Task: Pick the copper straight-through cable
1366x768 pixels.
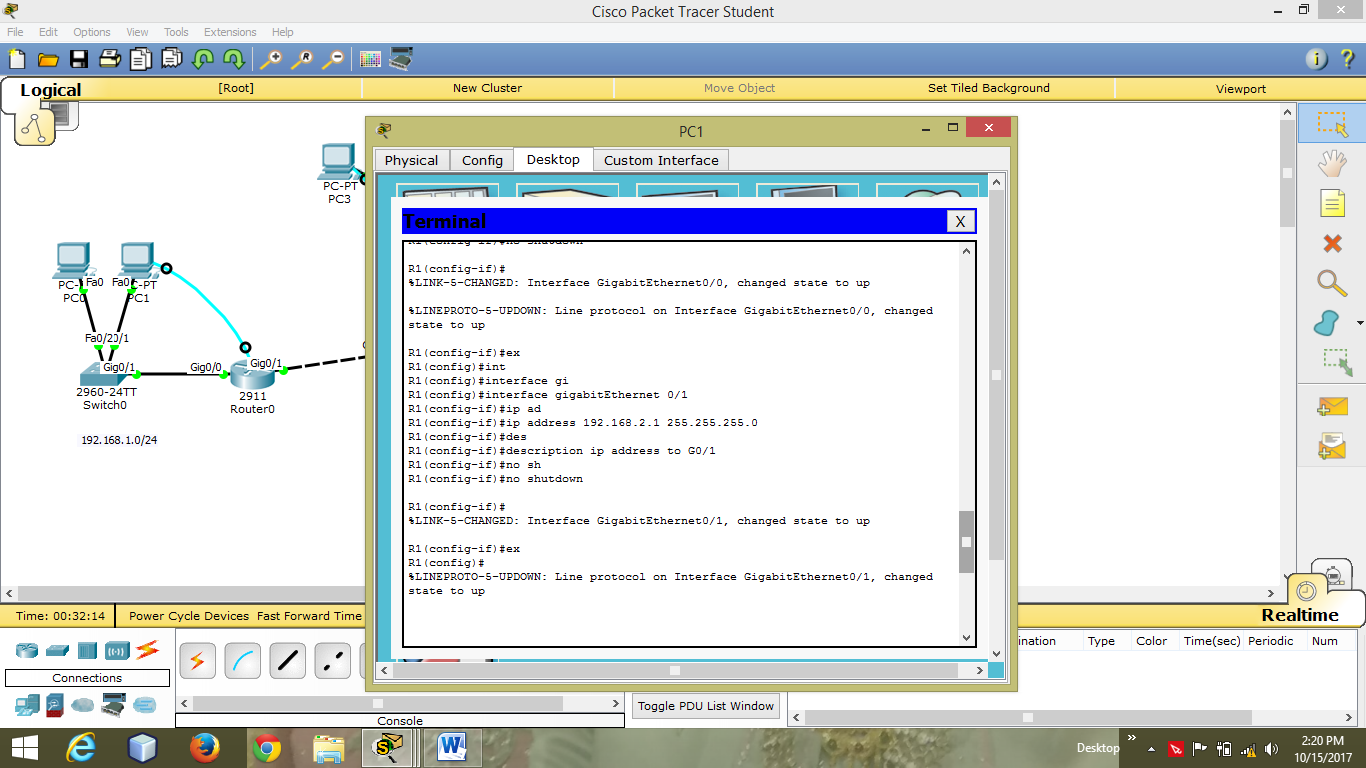Action: [288, 661]
